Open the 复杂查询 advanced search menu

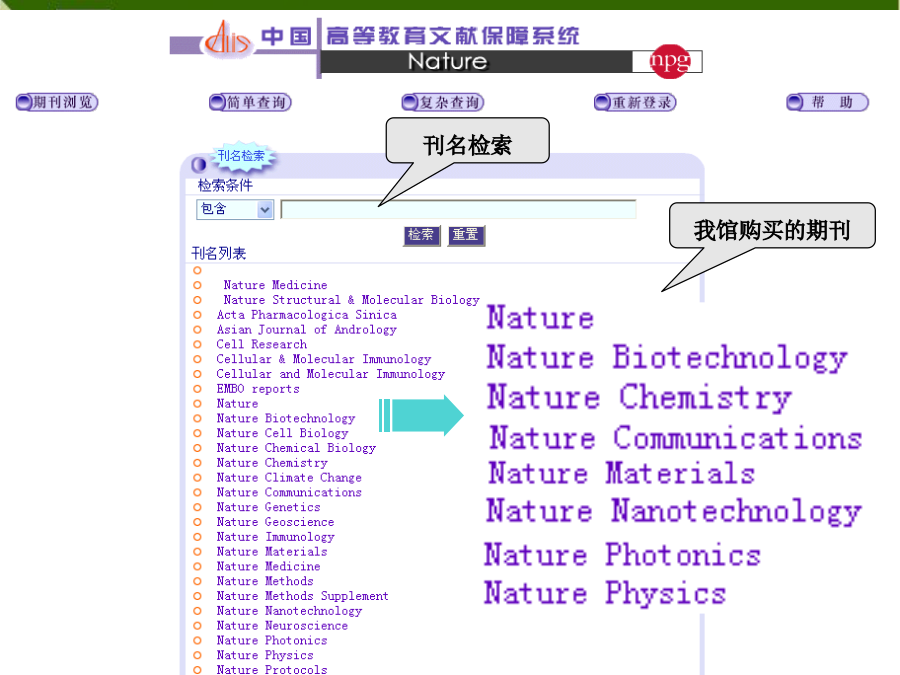(443, 103)
